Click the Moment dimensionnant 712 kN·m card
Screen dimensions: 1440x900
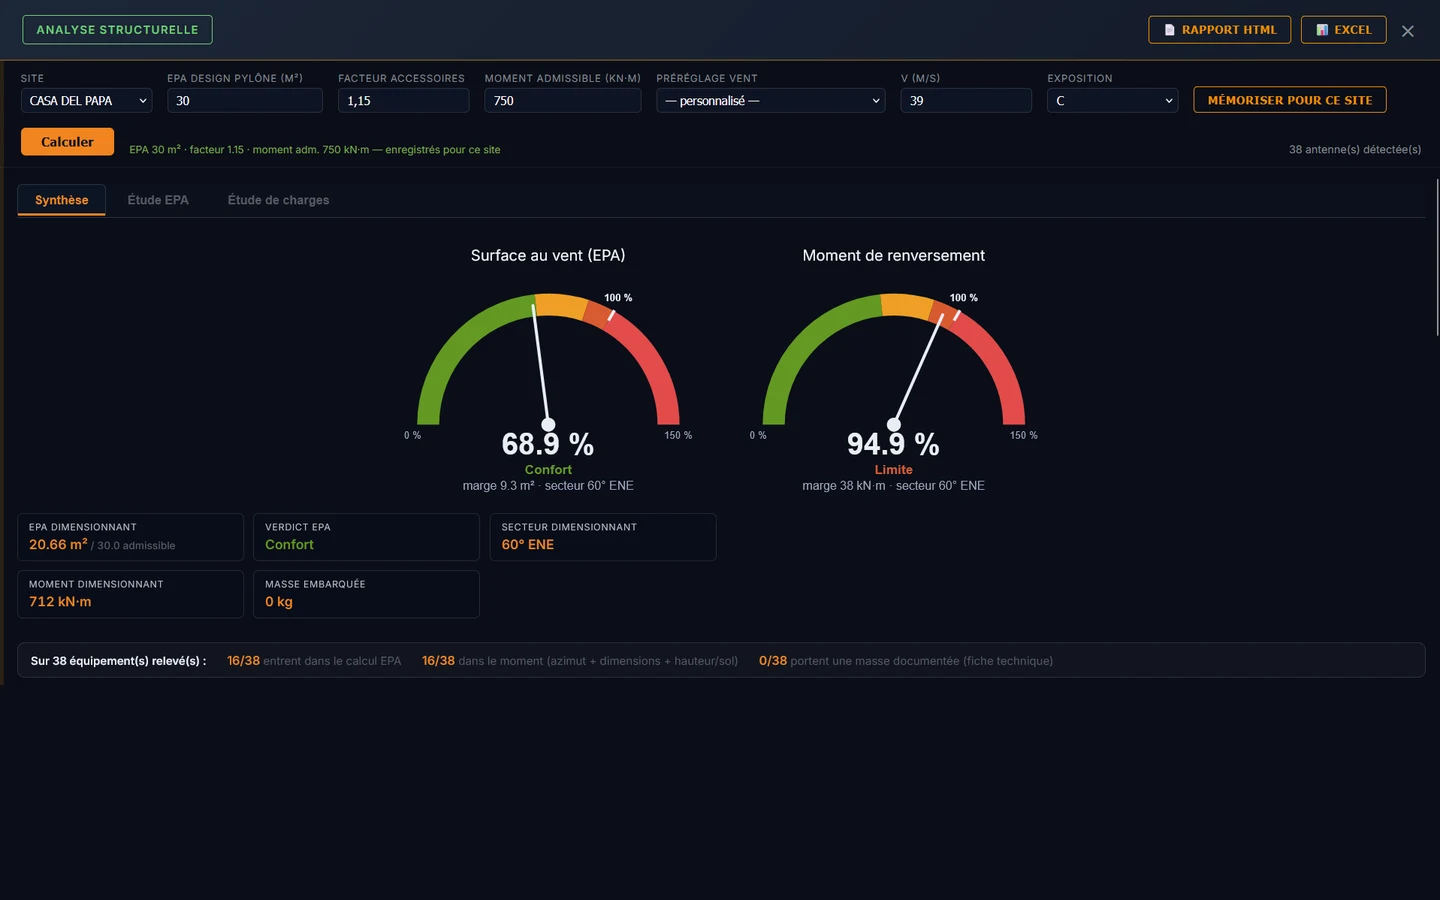tap(130, 594)
